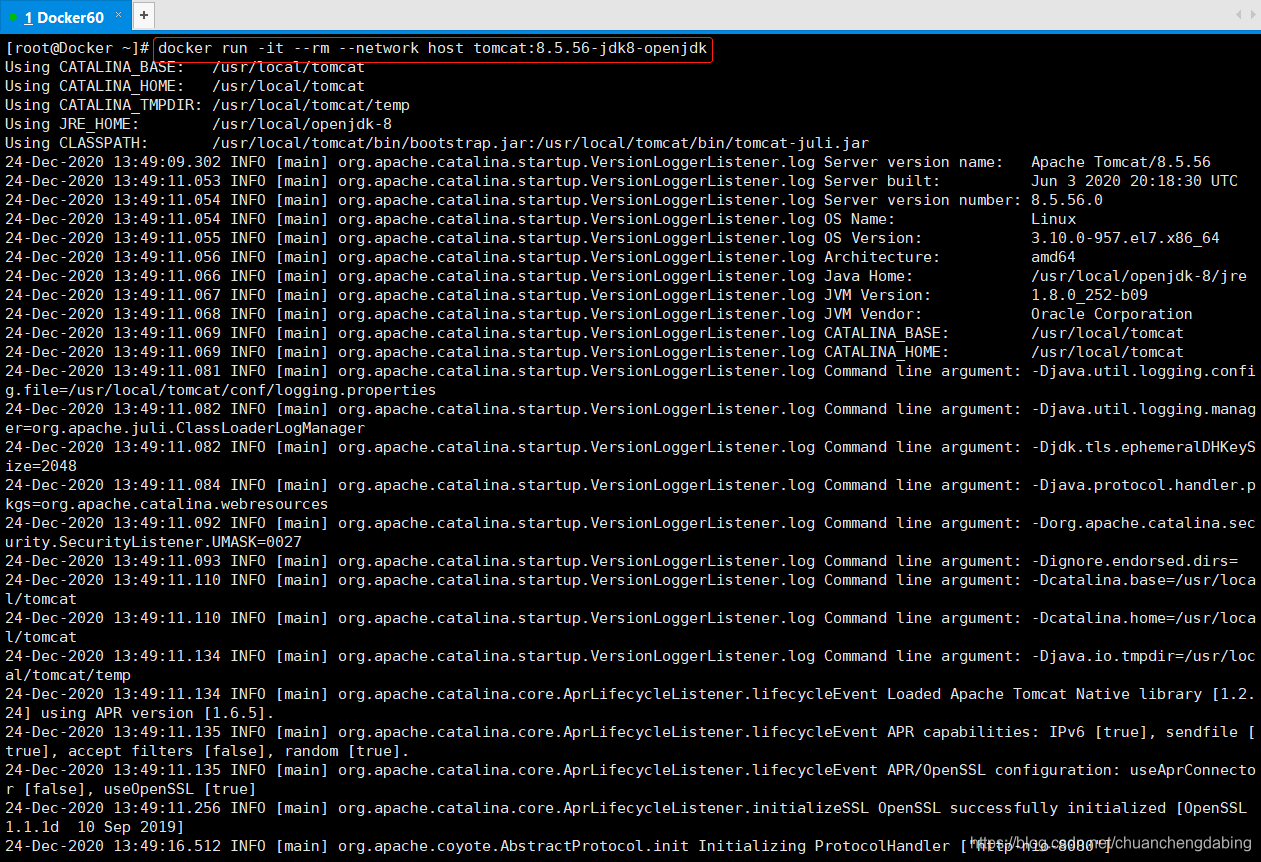Click the '-Dignore.endorsed.dirs=' argument
1261x862 pixels.
[x=1135, y=561]
